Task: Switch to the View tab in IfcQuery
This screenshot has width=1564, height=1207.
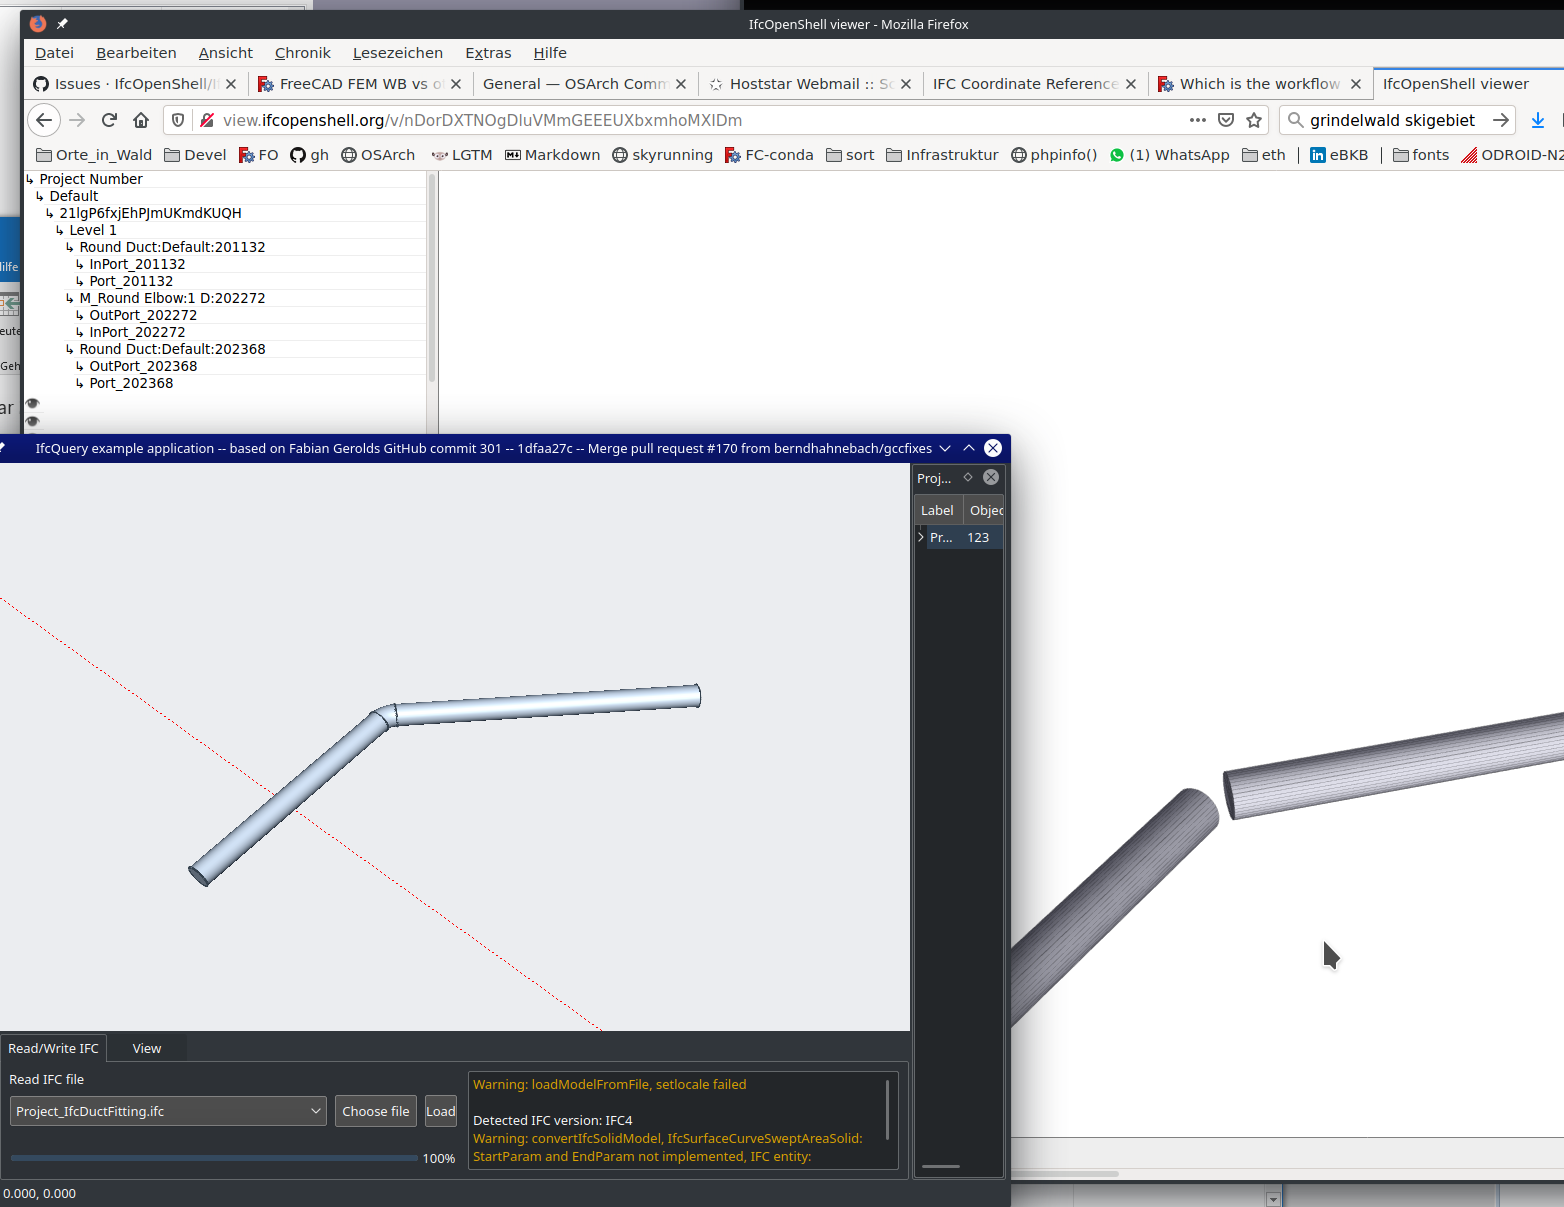Action: [x=146, y=1048]
